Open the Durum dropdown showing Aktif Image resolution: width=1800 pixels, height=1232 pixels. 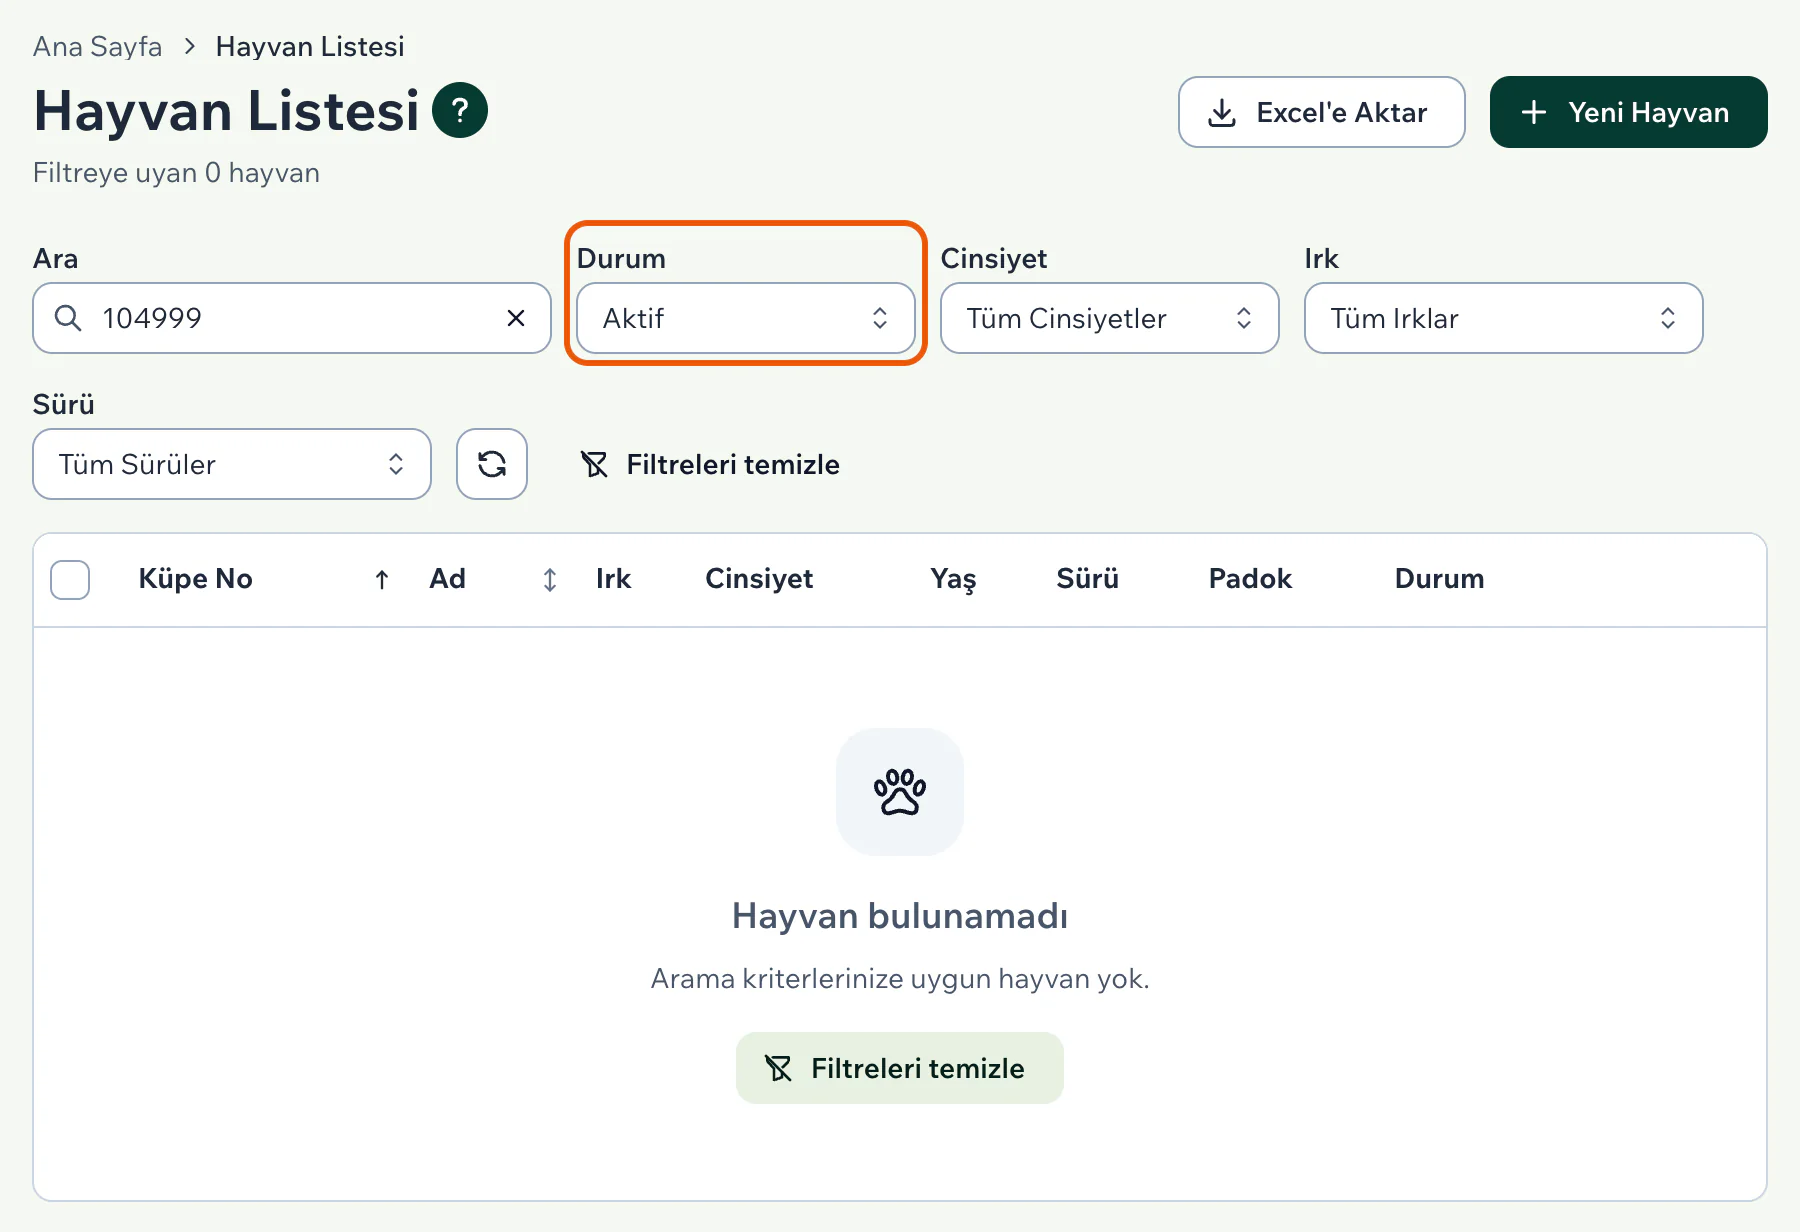point(746,318)
